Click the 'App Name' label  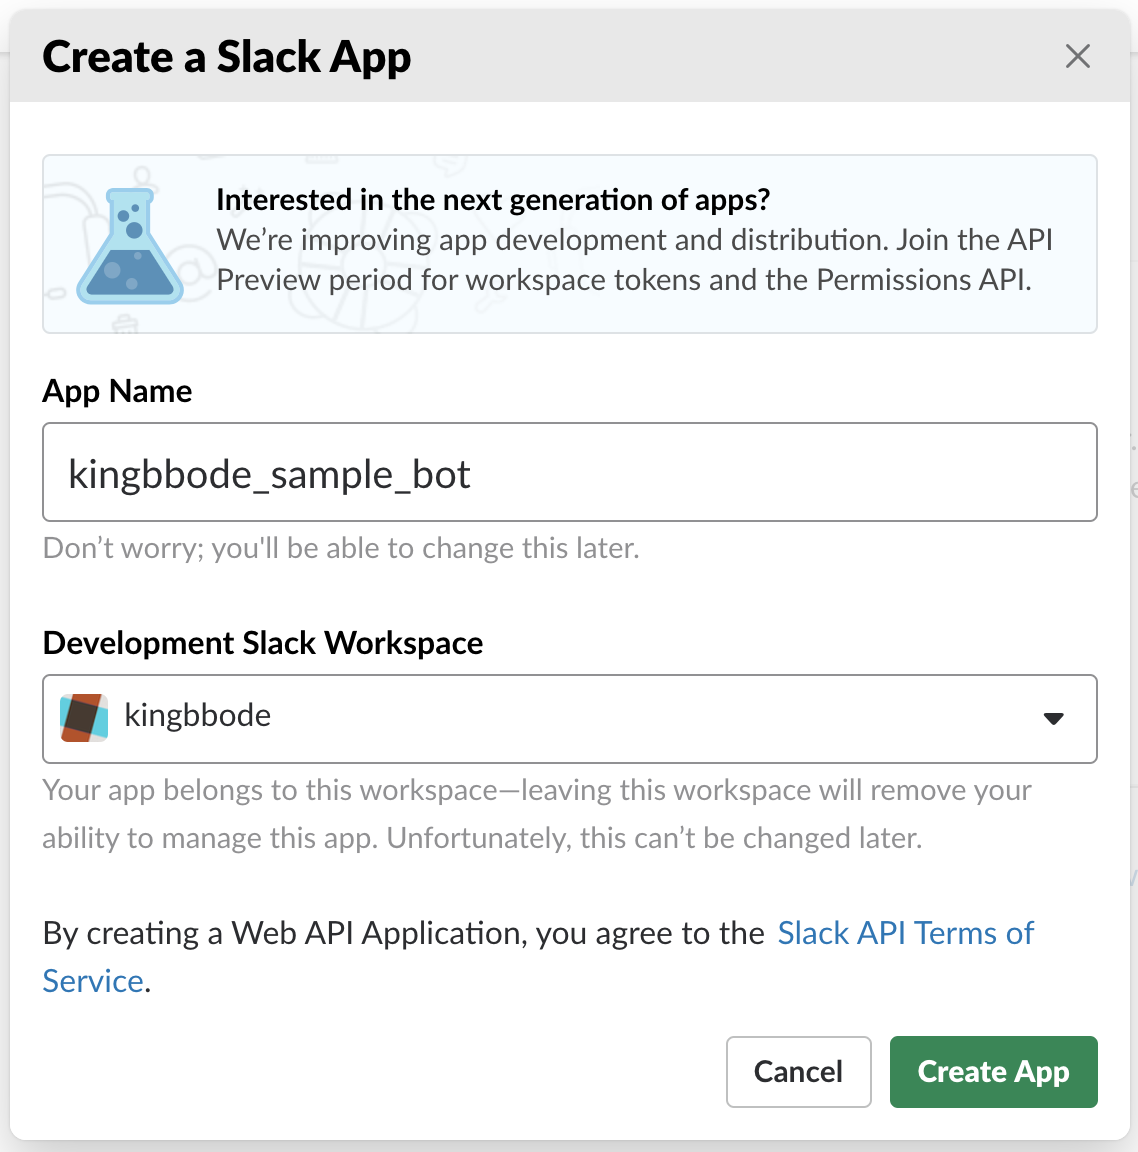coord(118,391)
